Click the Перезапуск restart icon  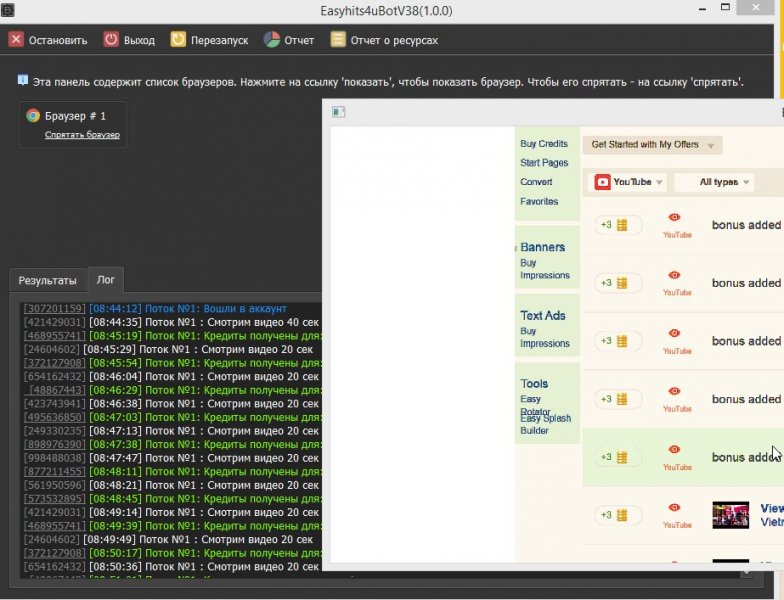[x=178, y=40]
